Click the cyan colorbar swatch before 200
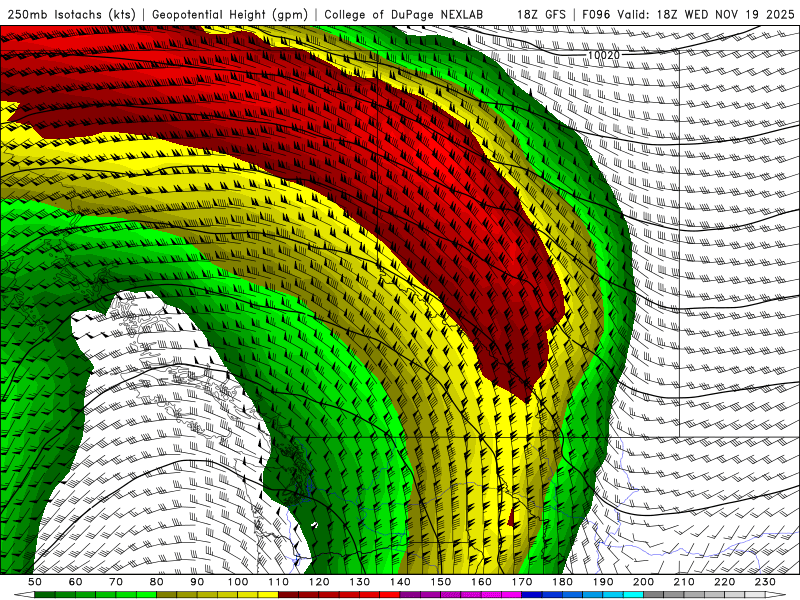The height and width of the screenshot is (600, 800). pos(633,594)
